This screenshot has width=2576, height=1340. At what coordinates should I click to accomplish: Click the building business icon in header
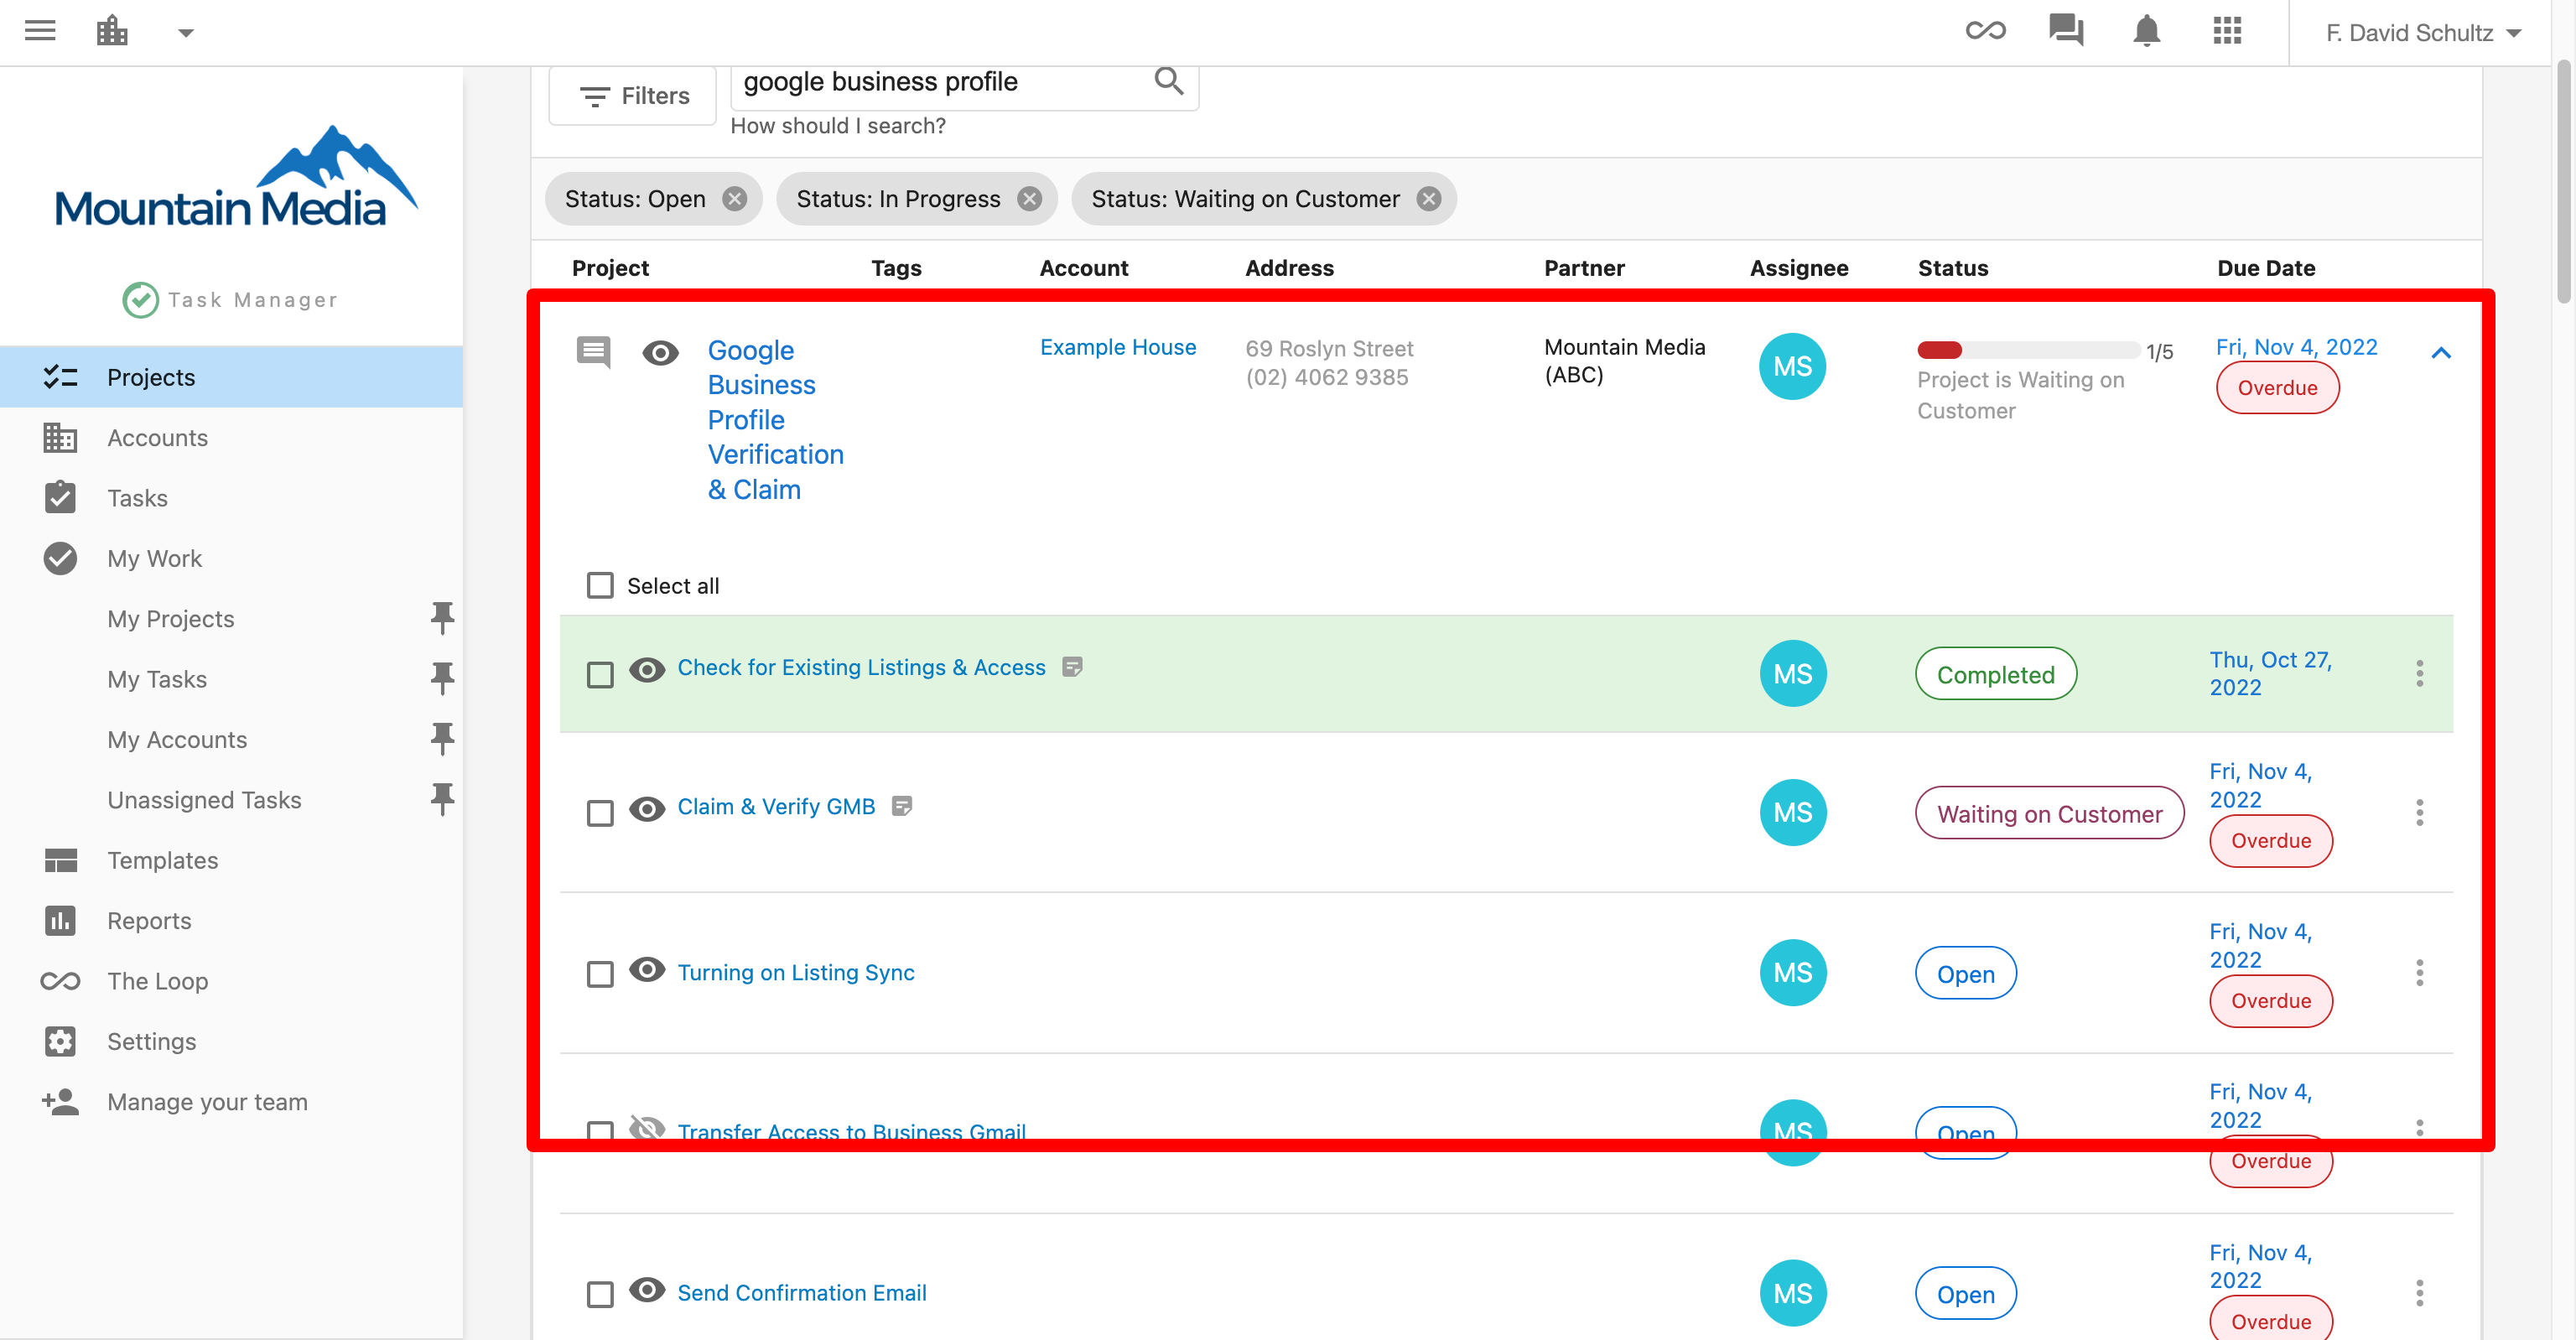point(112,31)
